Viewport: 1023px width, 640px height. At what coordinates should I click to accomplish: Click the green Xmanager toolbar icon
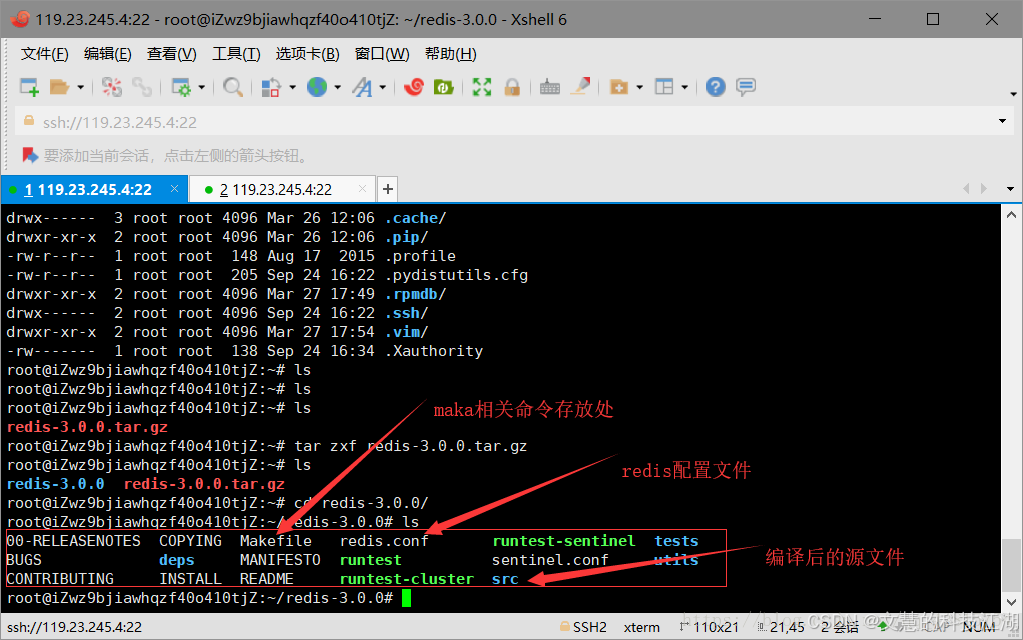coord(444,87)
